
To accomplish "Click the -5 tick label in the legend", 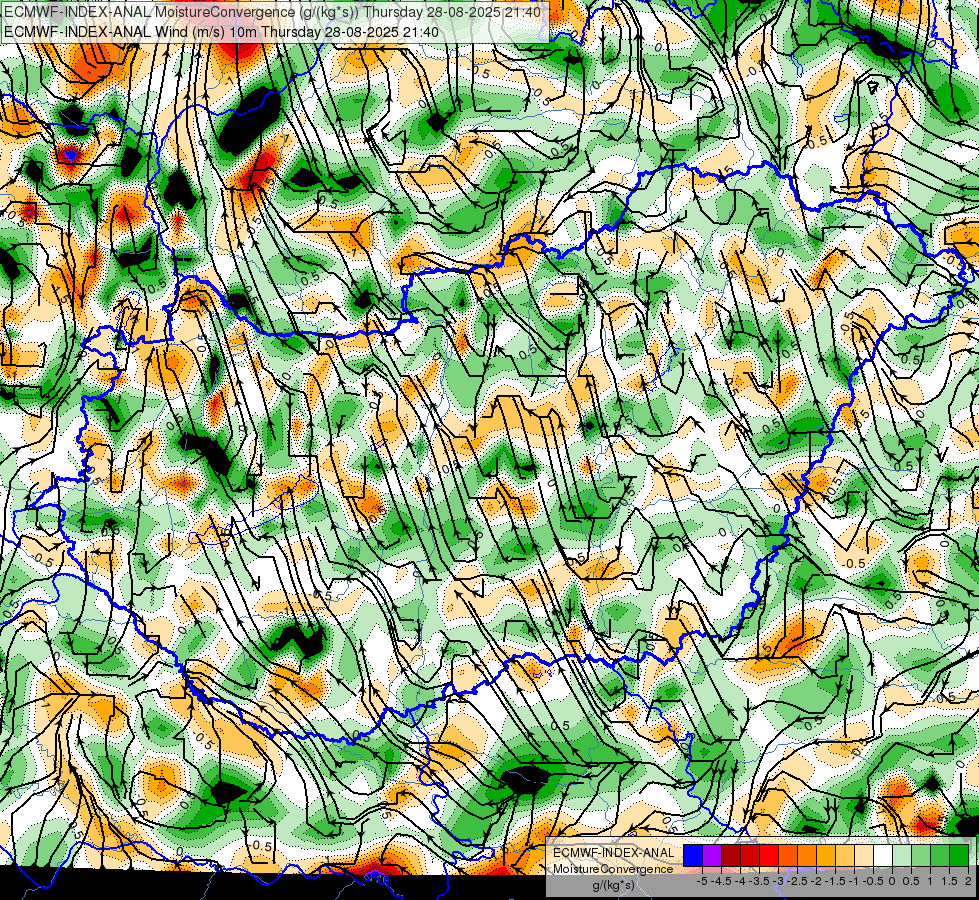I will [702, 881].
